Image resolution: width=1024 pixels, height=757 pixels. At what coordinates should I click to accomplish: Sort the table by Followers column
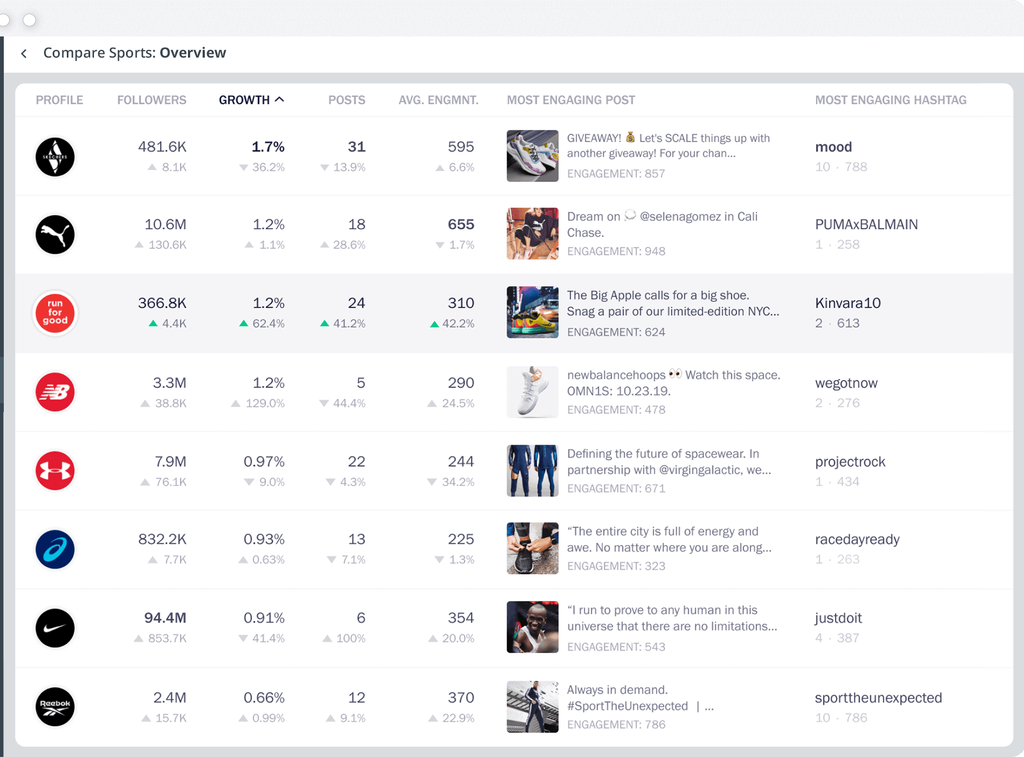[151, 100]
